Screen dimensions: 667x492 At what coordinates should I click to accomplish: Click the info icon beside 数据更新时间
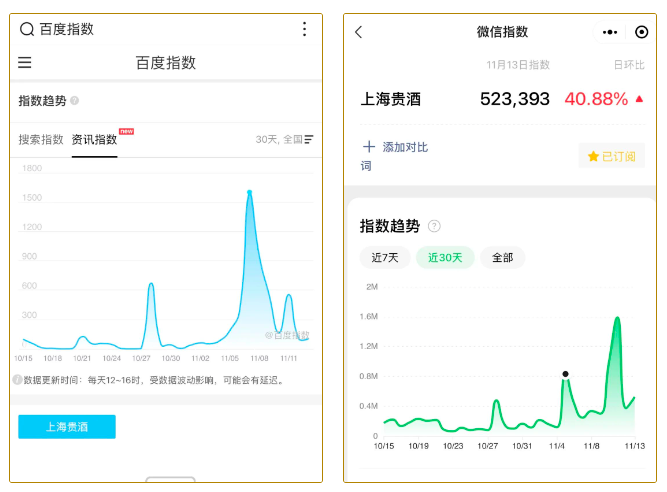coord(17,380)
